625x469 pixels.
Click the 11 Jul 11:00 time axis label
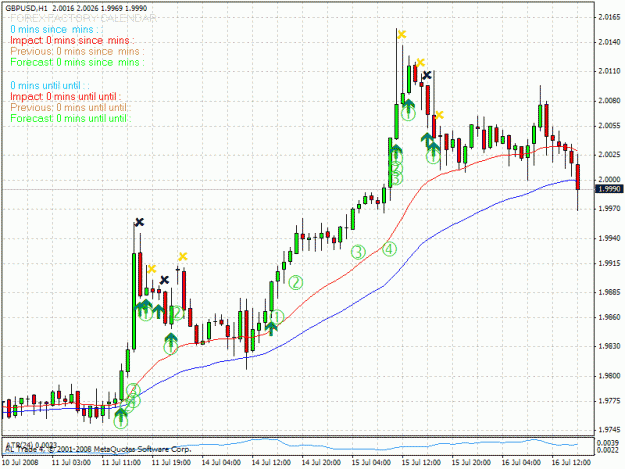pos(121,462)
